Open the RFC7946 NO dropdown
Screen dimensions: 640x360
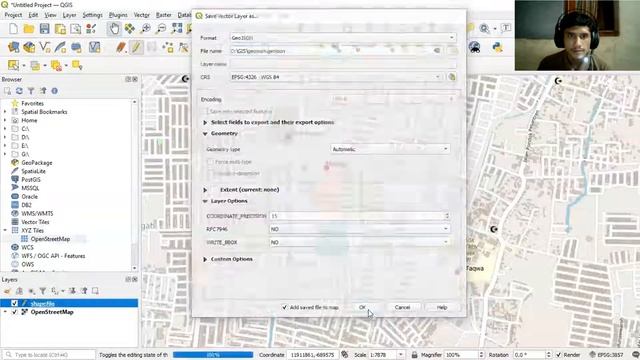pyautogui.click(x=360, y=229)
